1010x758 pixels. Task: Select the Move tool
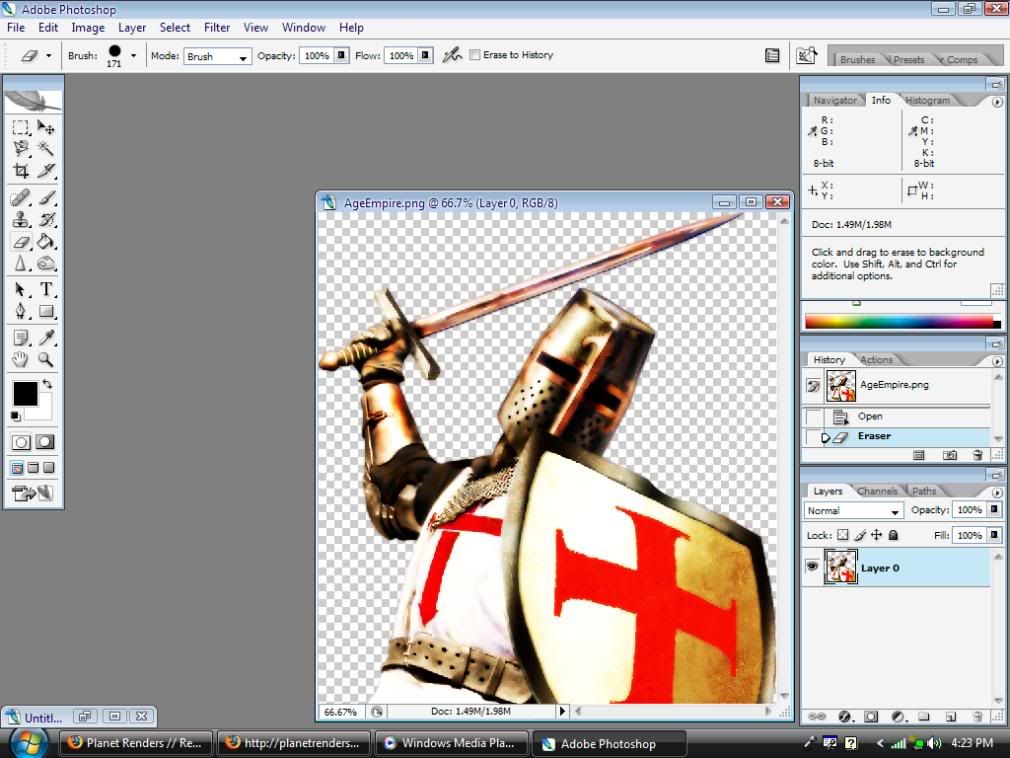click(x=46, y=128)
